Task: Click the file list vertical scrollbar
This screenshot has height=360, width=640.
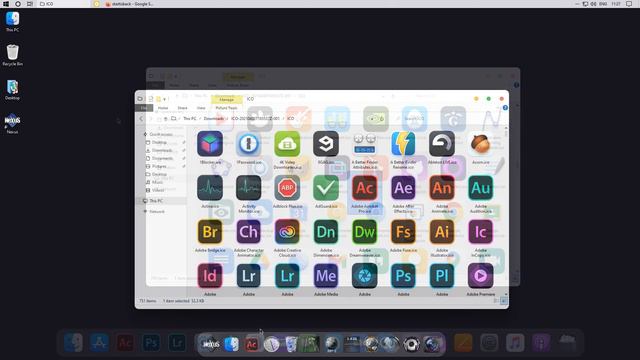Action: click(506, 210)
